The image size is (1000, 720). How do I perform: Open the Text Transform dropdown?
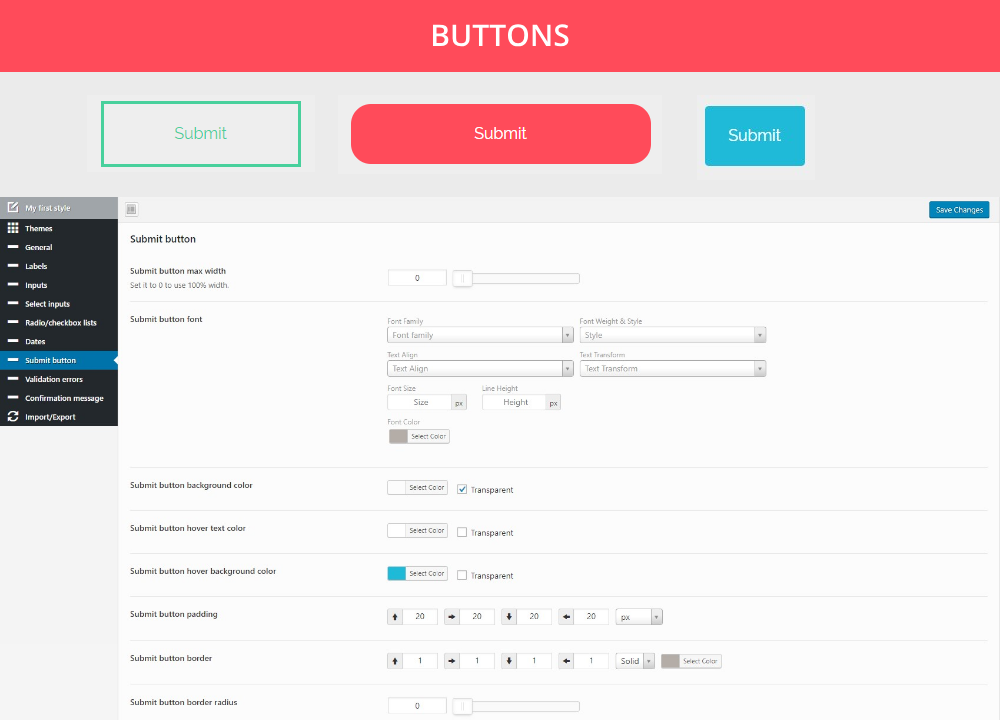[673, 369]
